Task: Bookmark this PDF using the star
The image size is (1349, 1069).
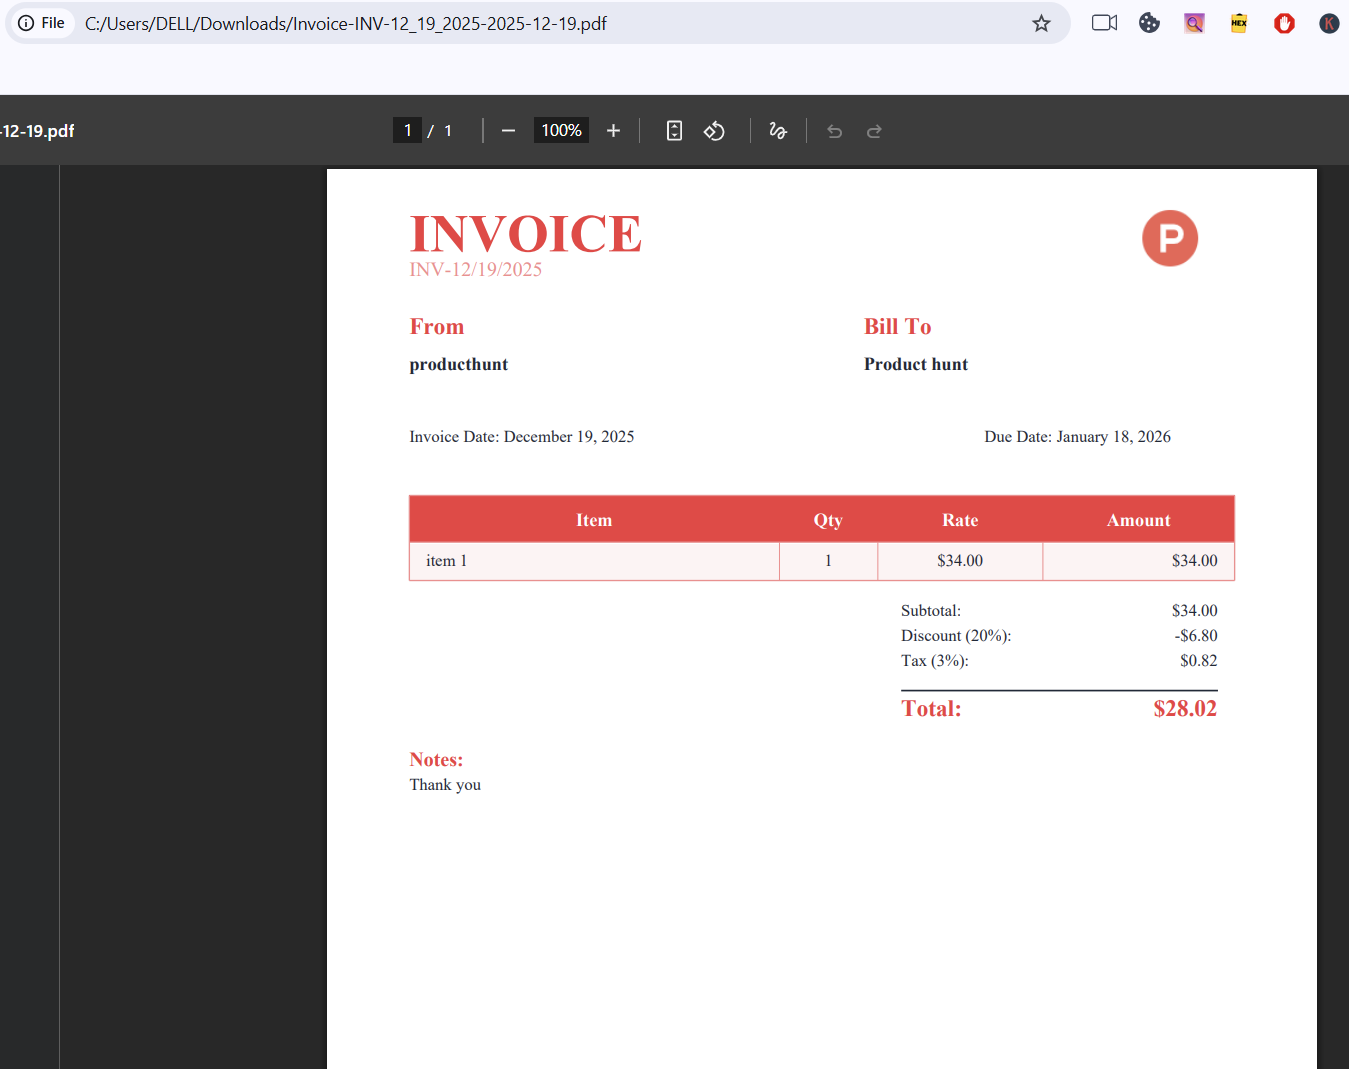Action: 1041,23
